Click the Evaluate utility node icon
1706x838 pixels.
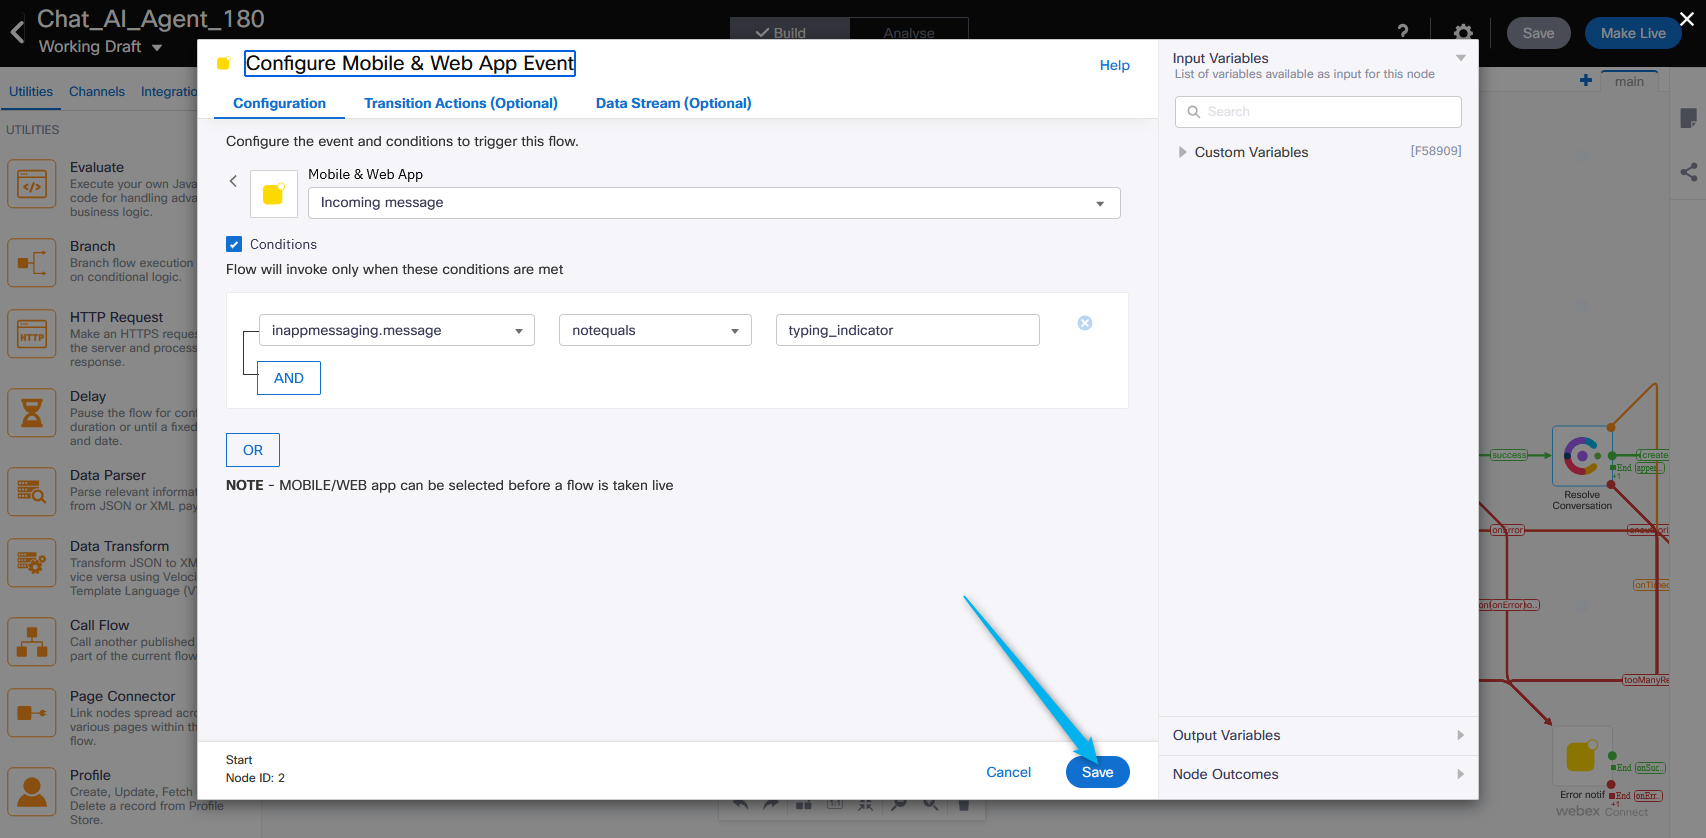pos(32,184)
